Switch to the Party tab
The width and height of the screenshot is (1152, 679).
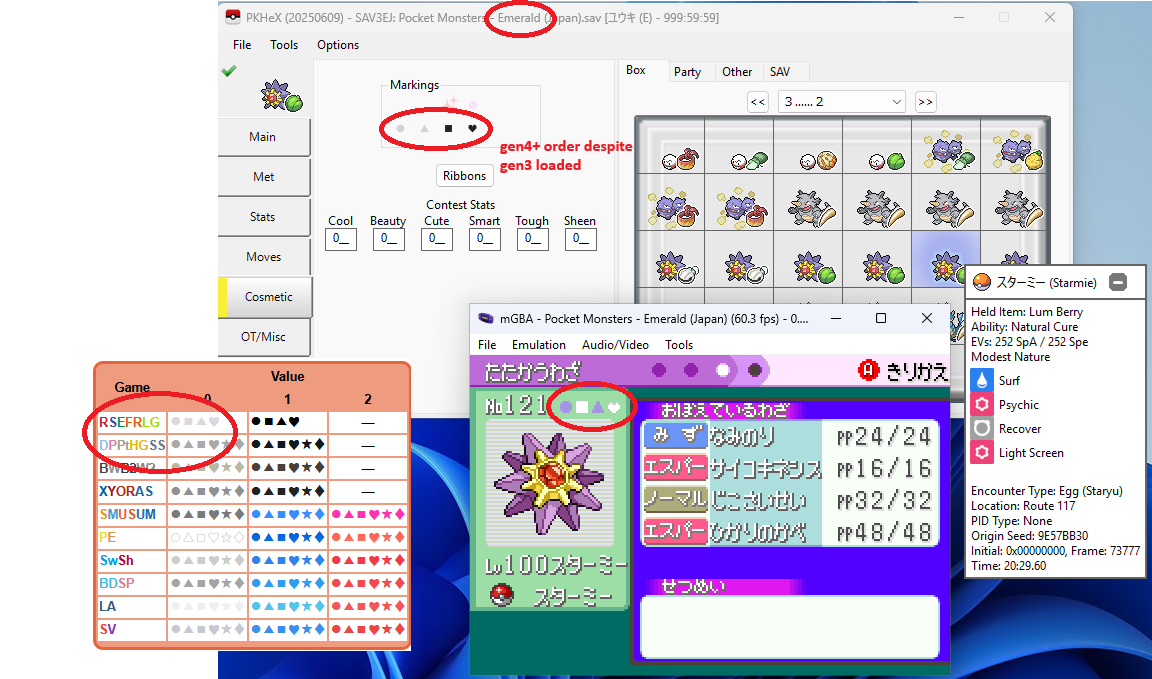pyautogui.click(x=687, y=72)
